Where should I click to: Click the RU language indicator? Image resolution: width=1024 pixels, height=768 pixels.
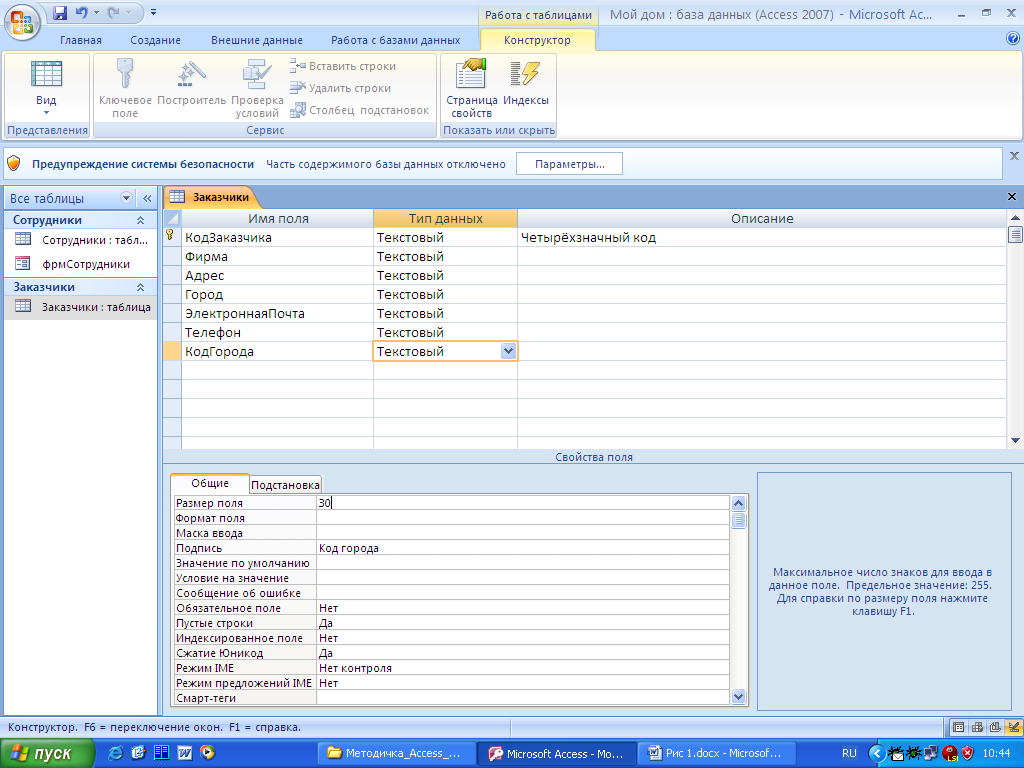click(849, 753)
